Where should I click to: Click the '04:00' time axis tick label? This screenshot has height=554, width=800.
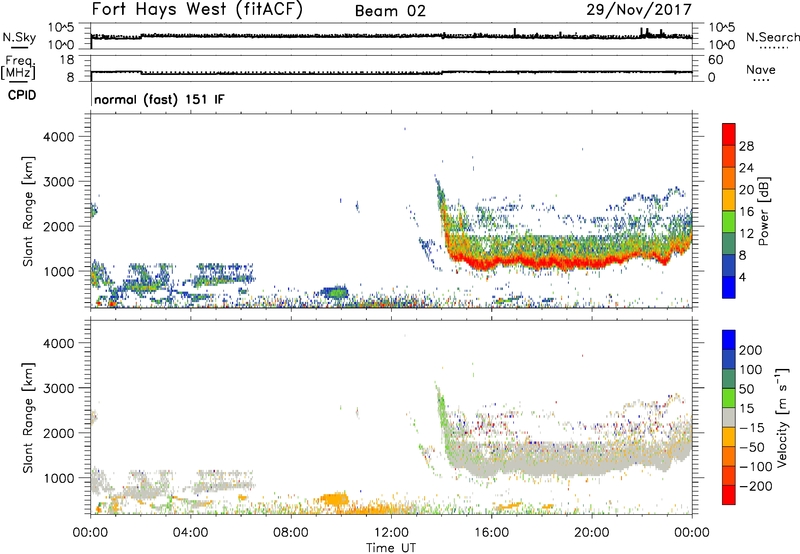[190, 533]
